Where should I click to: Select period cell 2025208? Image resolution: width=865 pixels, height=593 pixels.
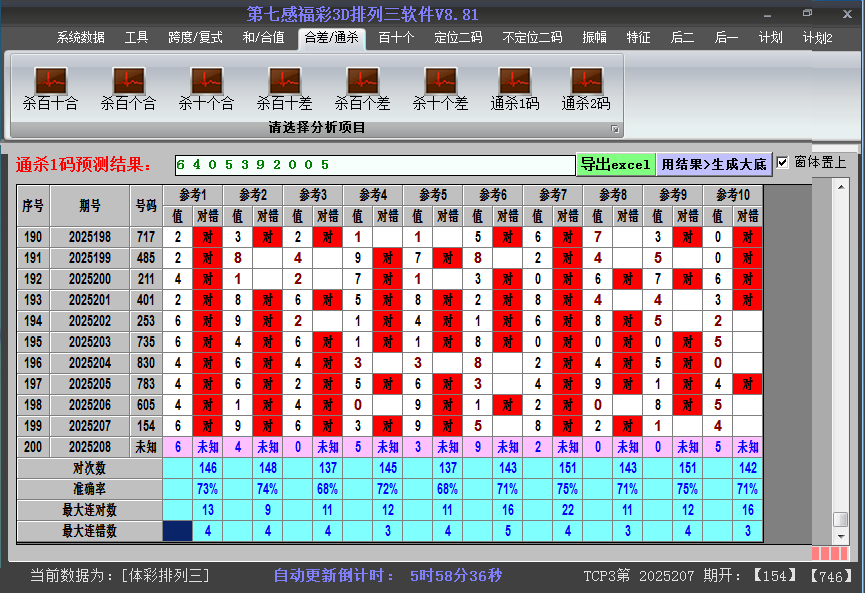pos(90,447)
